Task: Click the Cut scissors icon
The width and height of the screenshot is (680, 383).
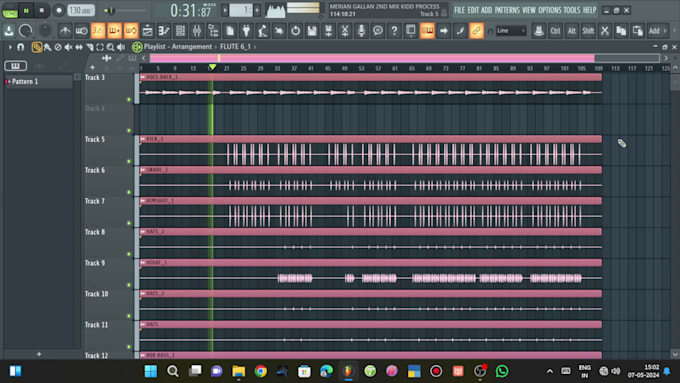Action: [x=605, y=31]
